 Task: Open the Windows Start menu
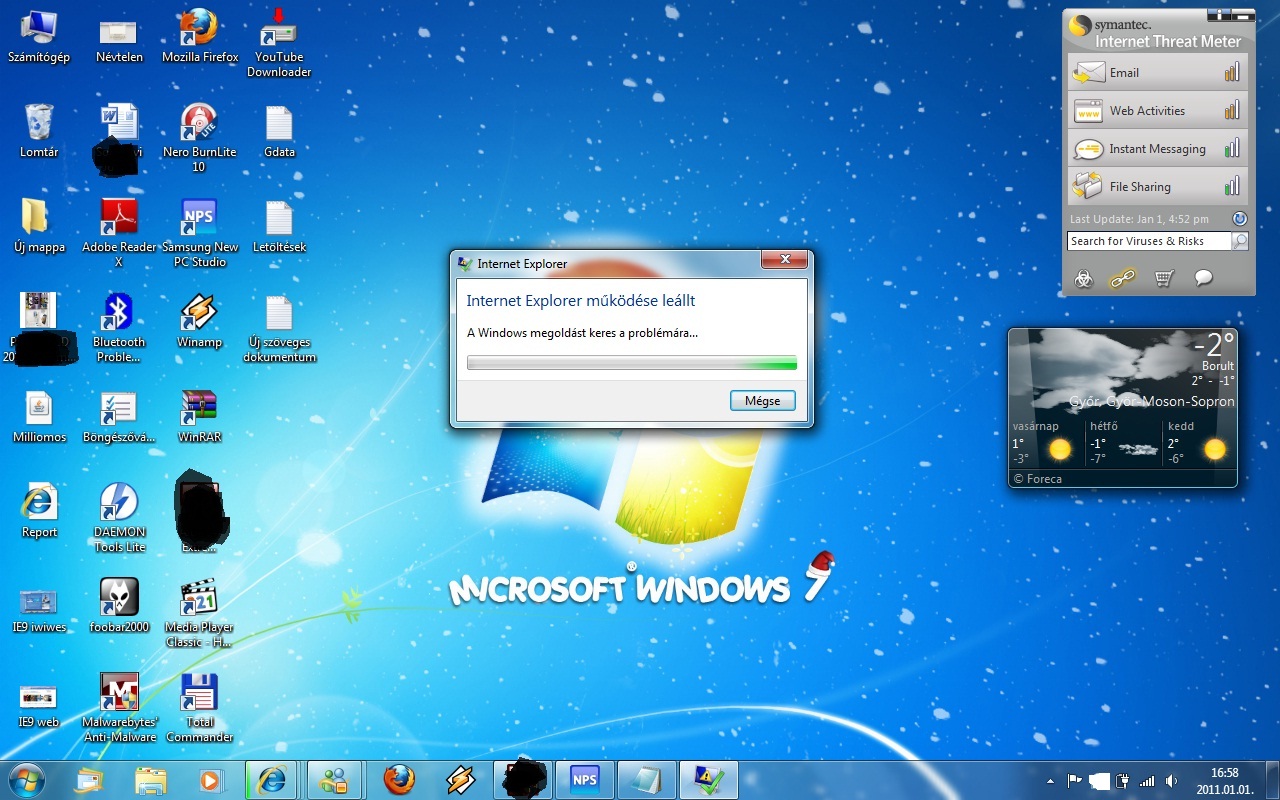(26, 780)
